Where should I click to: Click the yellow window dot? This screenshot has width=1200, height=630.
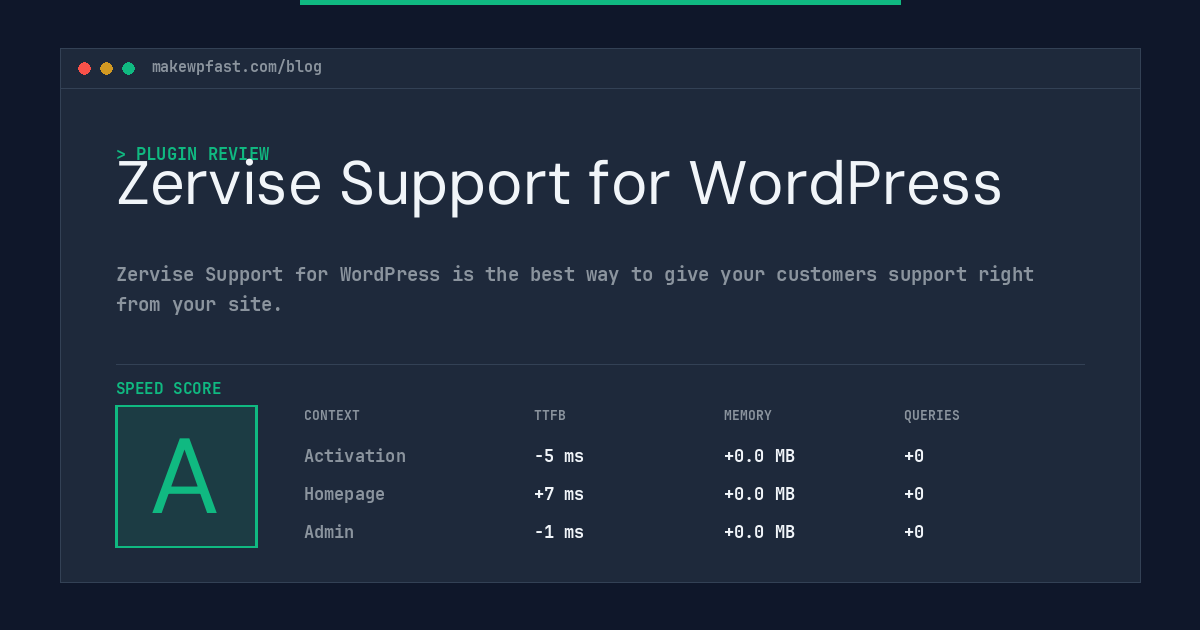coord(106,68)
